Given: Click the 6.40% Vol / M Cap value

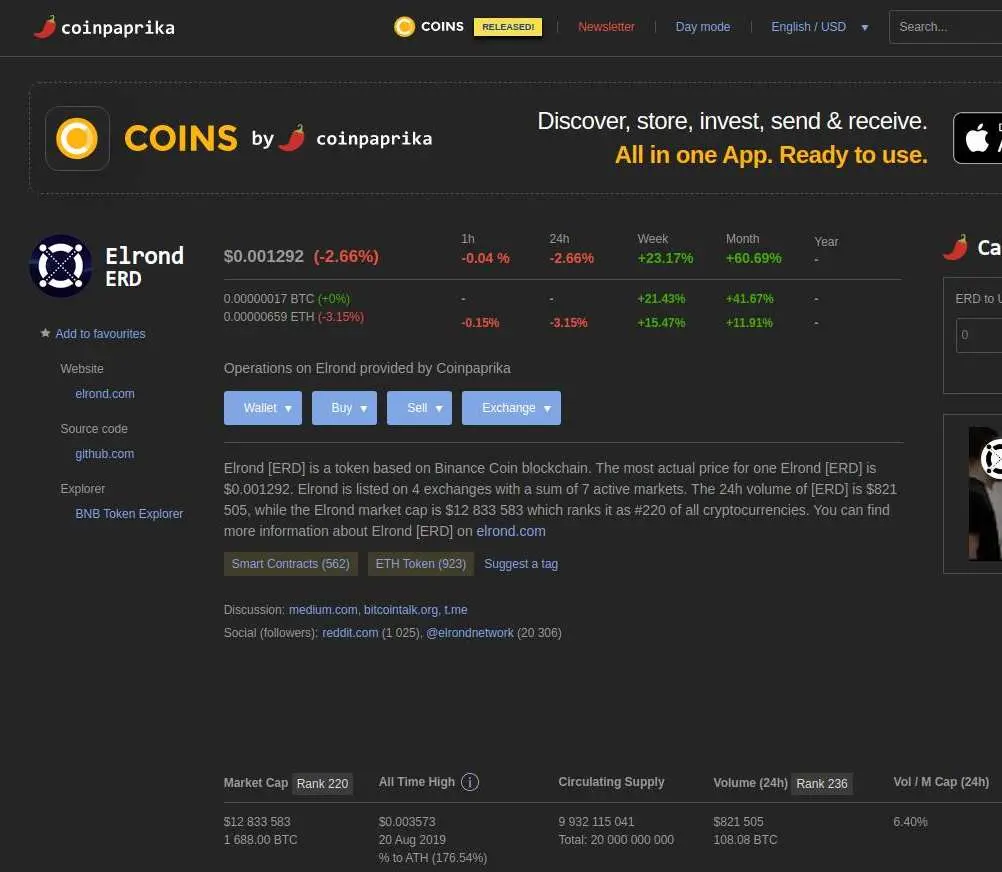Looking at the screenshot, I should [x=910, y=822].
